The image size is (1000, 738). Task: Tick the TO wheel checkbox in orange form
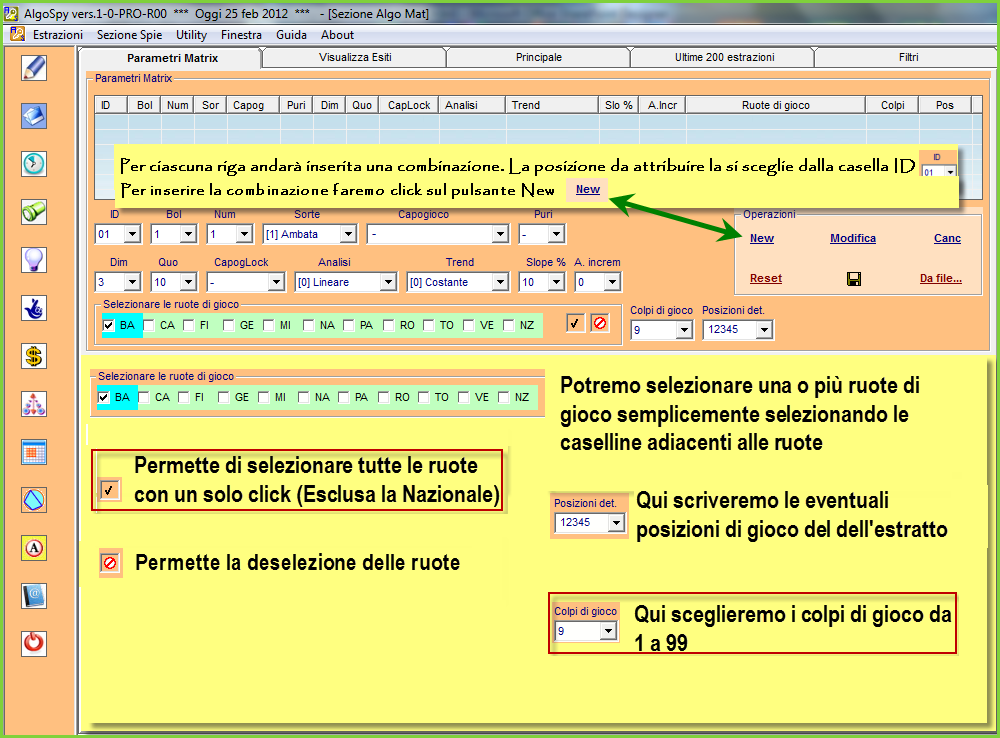point(429,325)
